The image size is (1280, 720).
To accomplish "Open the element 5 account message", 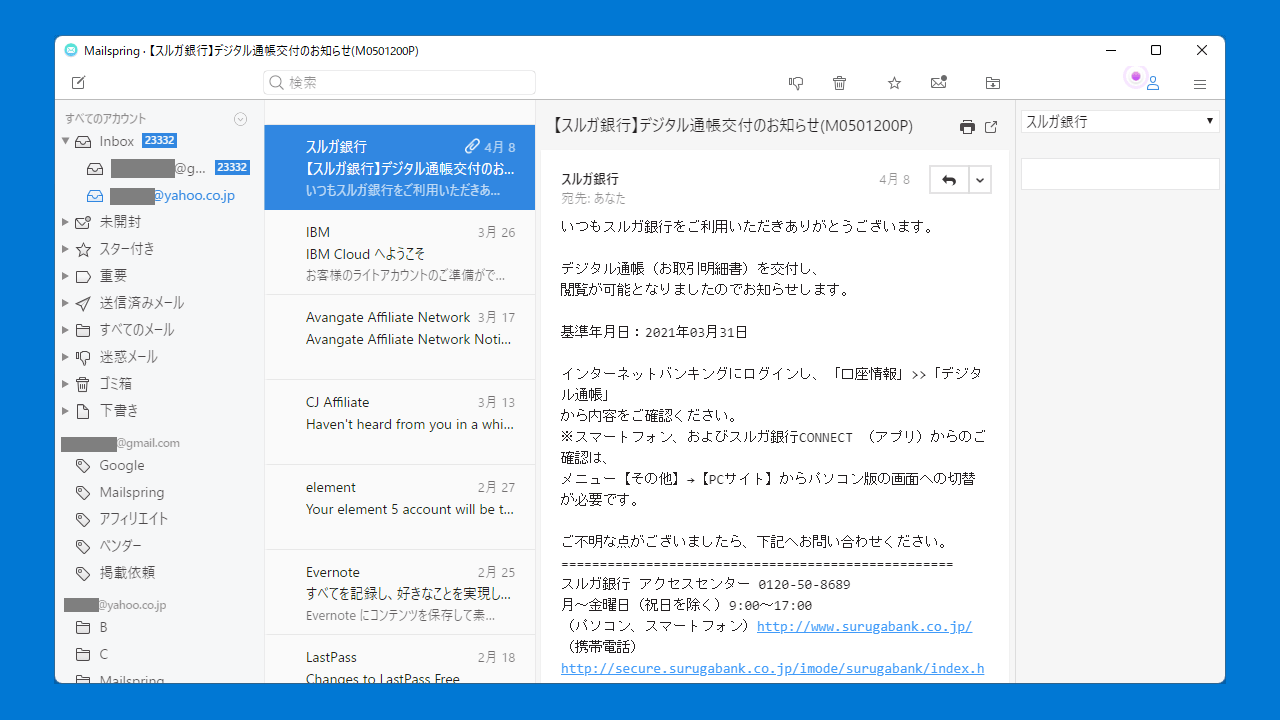I will coord(400,507).
